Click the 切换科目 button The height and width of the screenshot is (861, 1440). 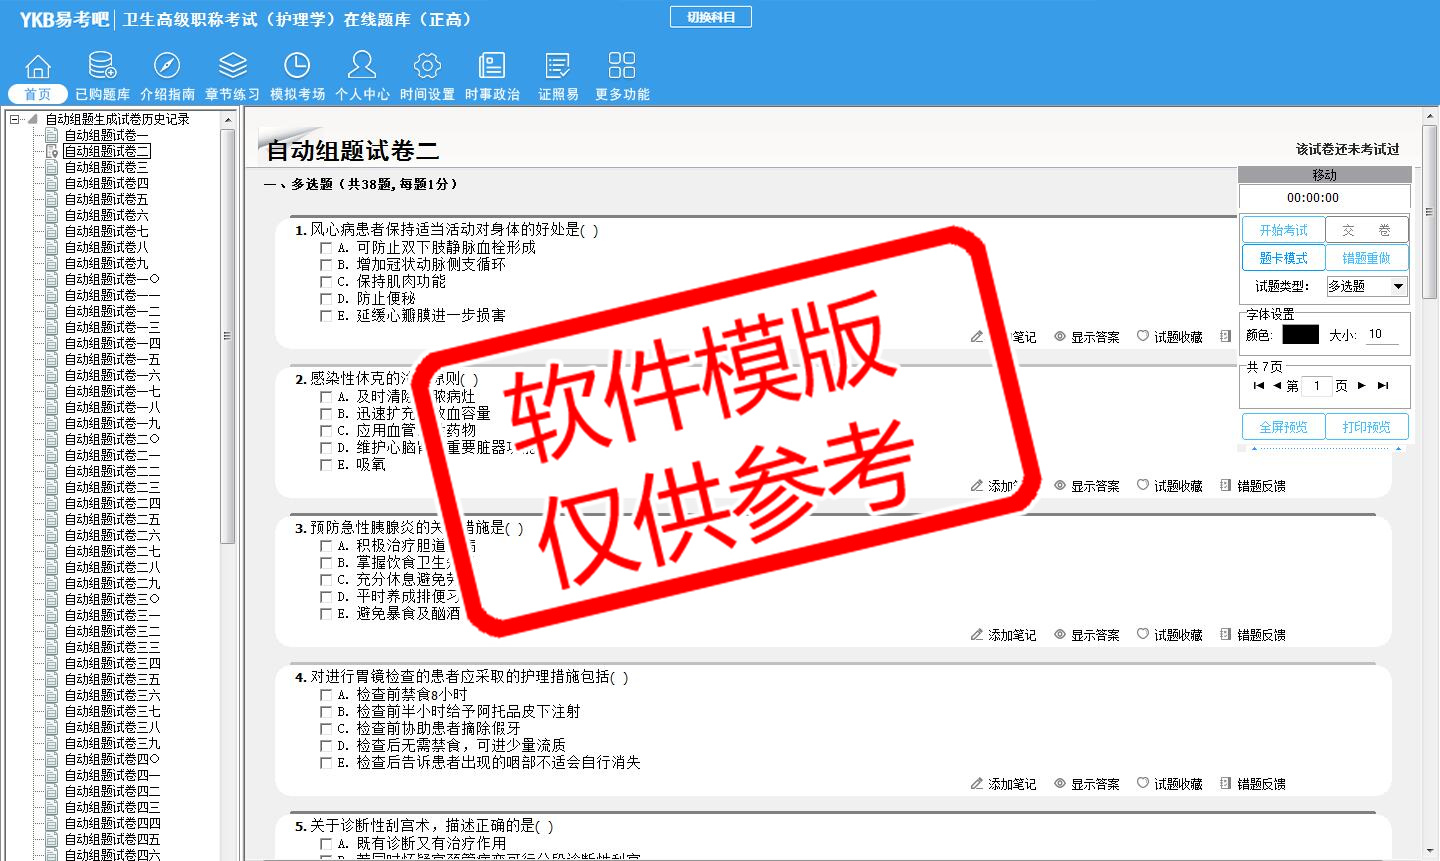coord(710,17)
